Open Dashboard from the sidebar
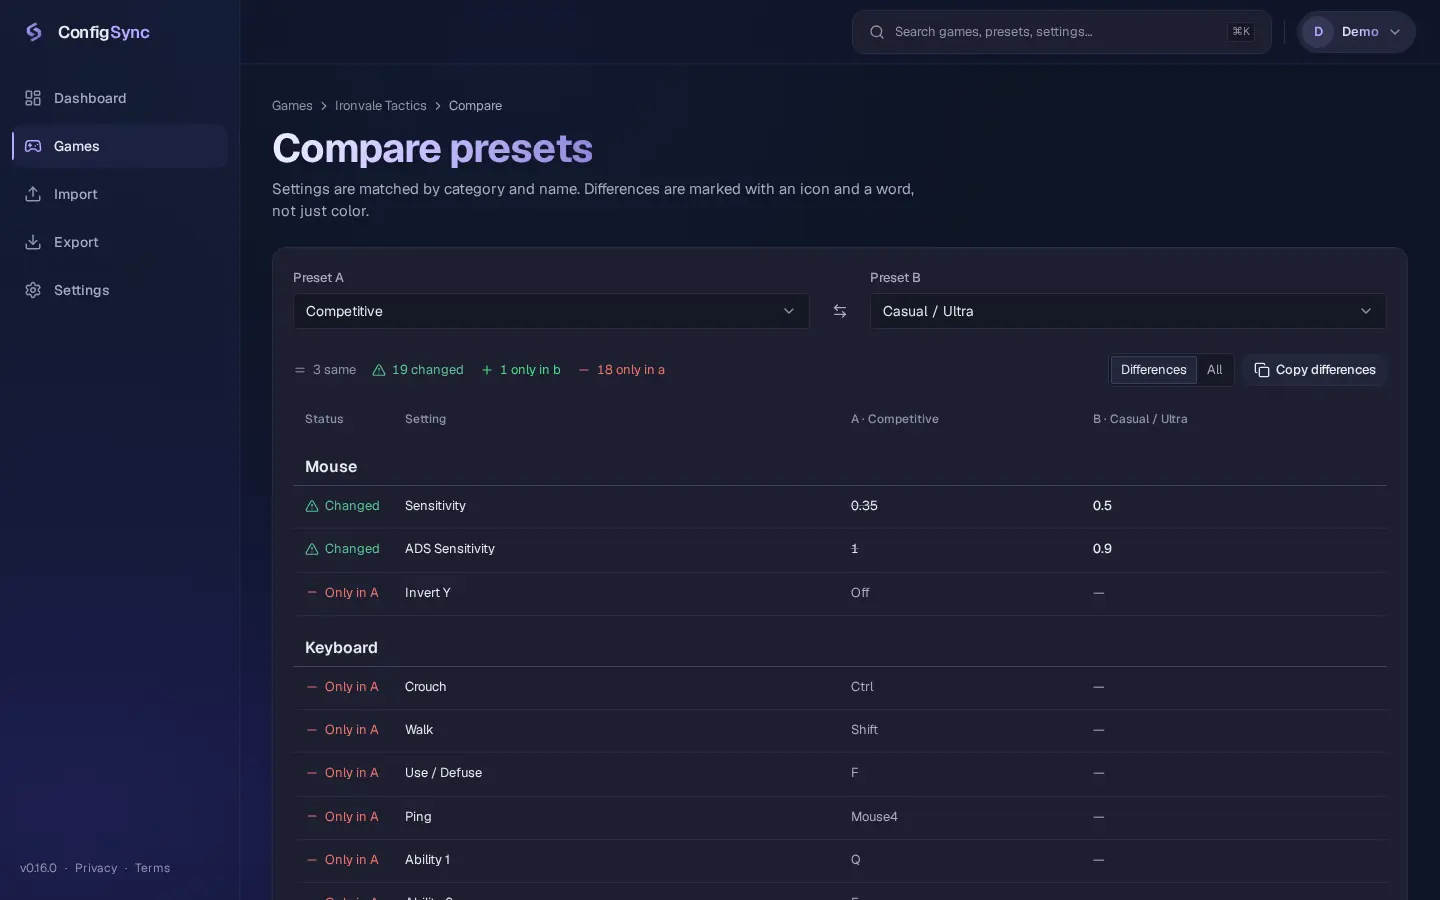Screen dimensions: 1440x900 [120, 98]
